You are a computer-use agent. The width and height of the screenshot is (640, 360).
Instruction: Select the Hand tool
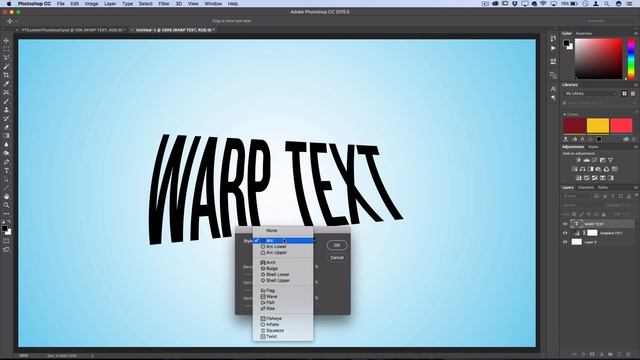click(x=6, y=197)
